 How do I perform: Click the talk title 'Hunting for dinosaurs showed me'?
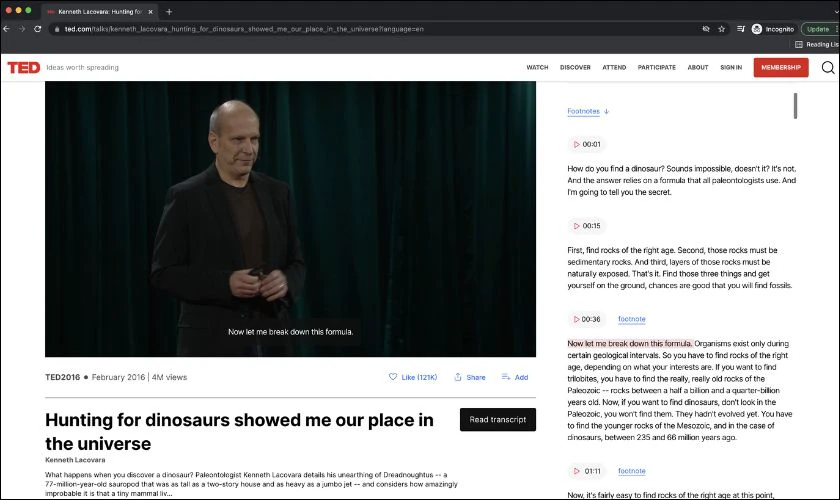pos(239,432)
